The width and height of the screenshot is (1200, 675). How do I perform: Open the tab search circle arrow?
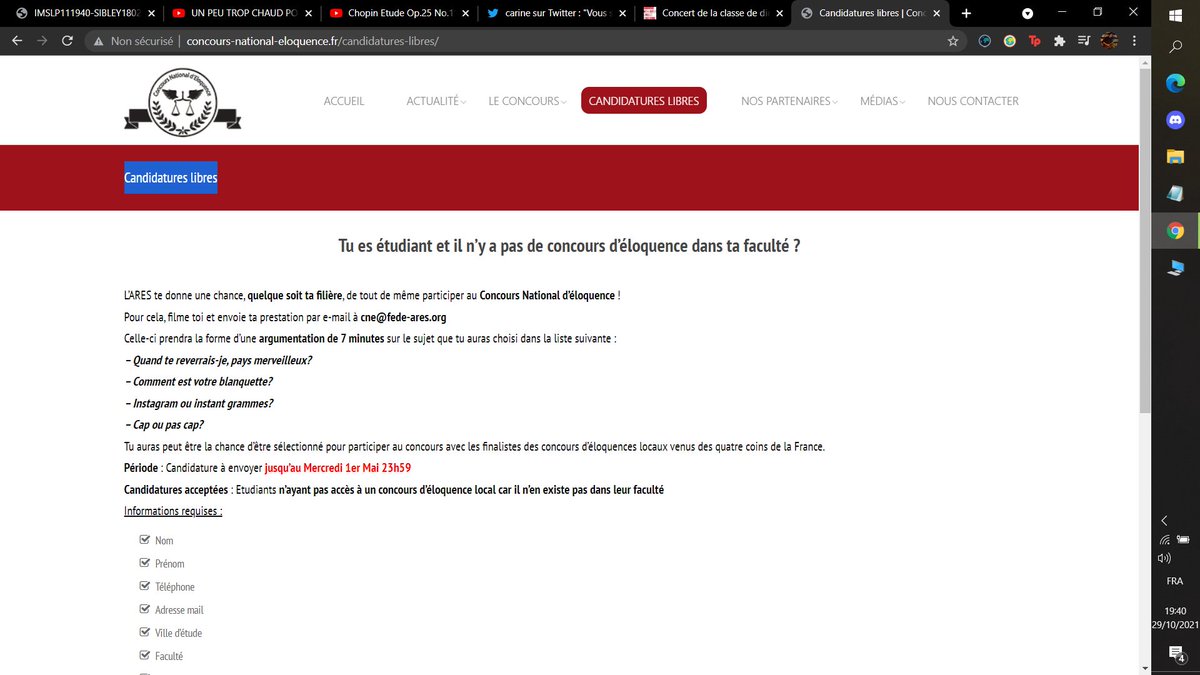1027,13
